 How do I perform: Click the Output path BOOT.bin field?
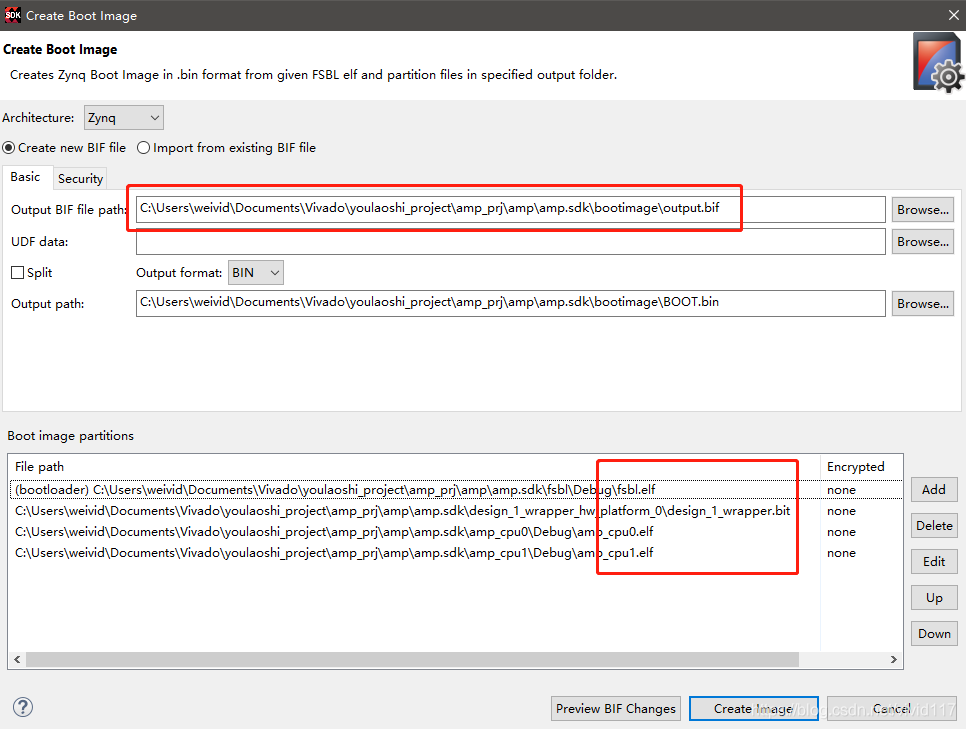pos(511,304)
